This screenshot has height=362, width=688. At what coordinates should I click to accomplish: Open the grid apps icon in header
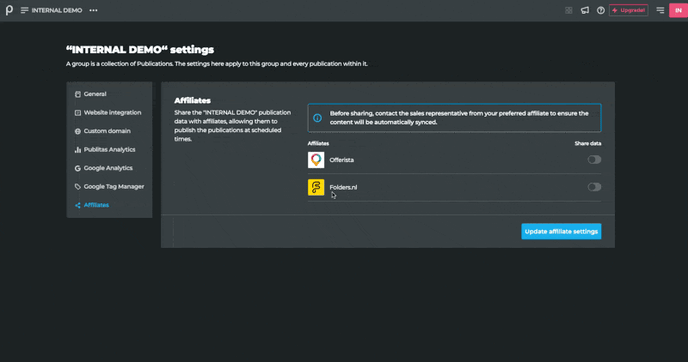(569, 10)
